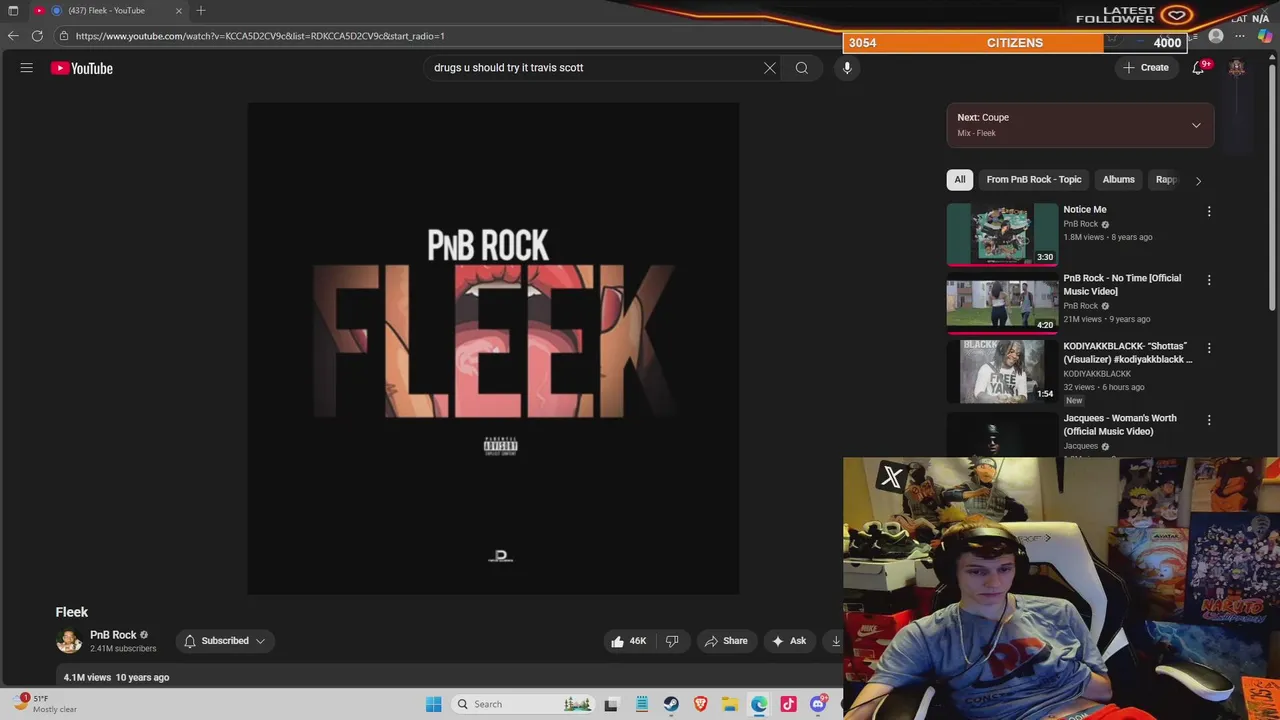The image size is (1280, 720).
Task: Show more filter chips with arrow
Action: coord(1198,180)
